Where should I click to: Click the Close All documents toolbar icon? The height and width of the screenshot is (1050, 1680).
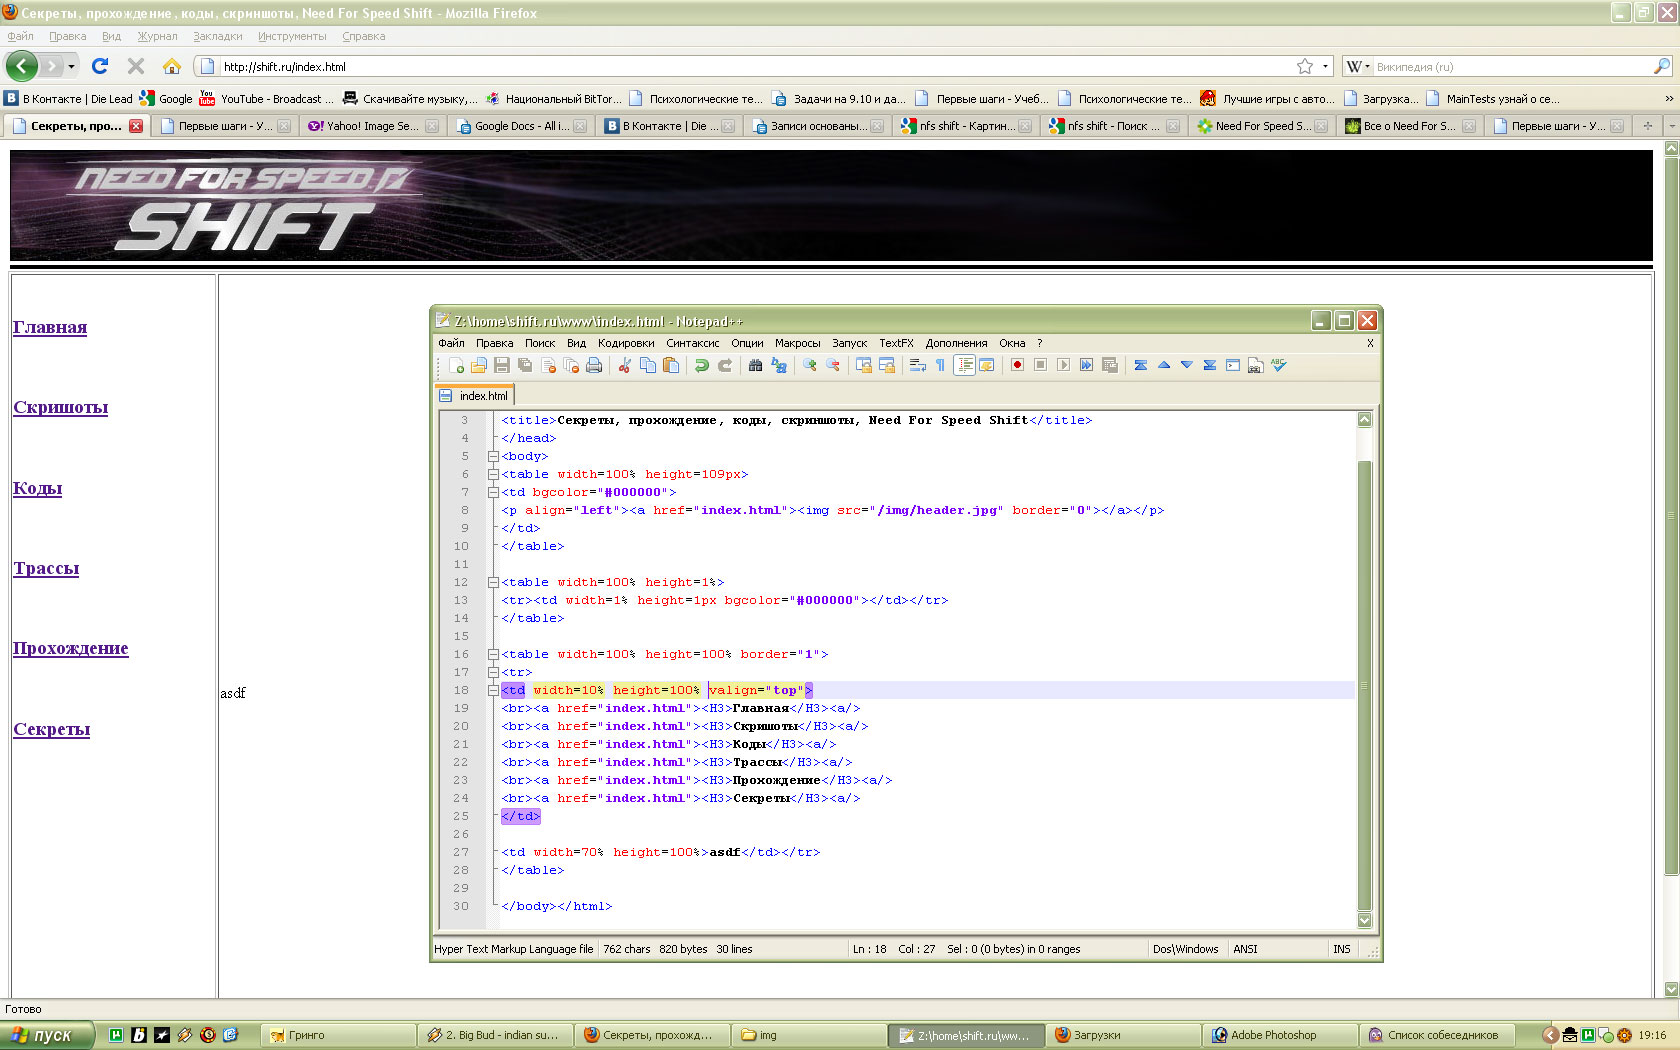[x=571, y=365]
